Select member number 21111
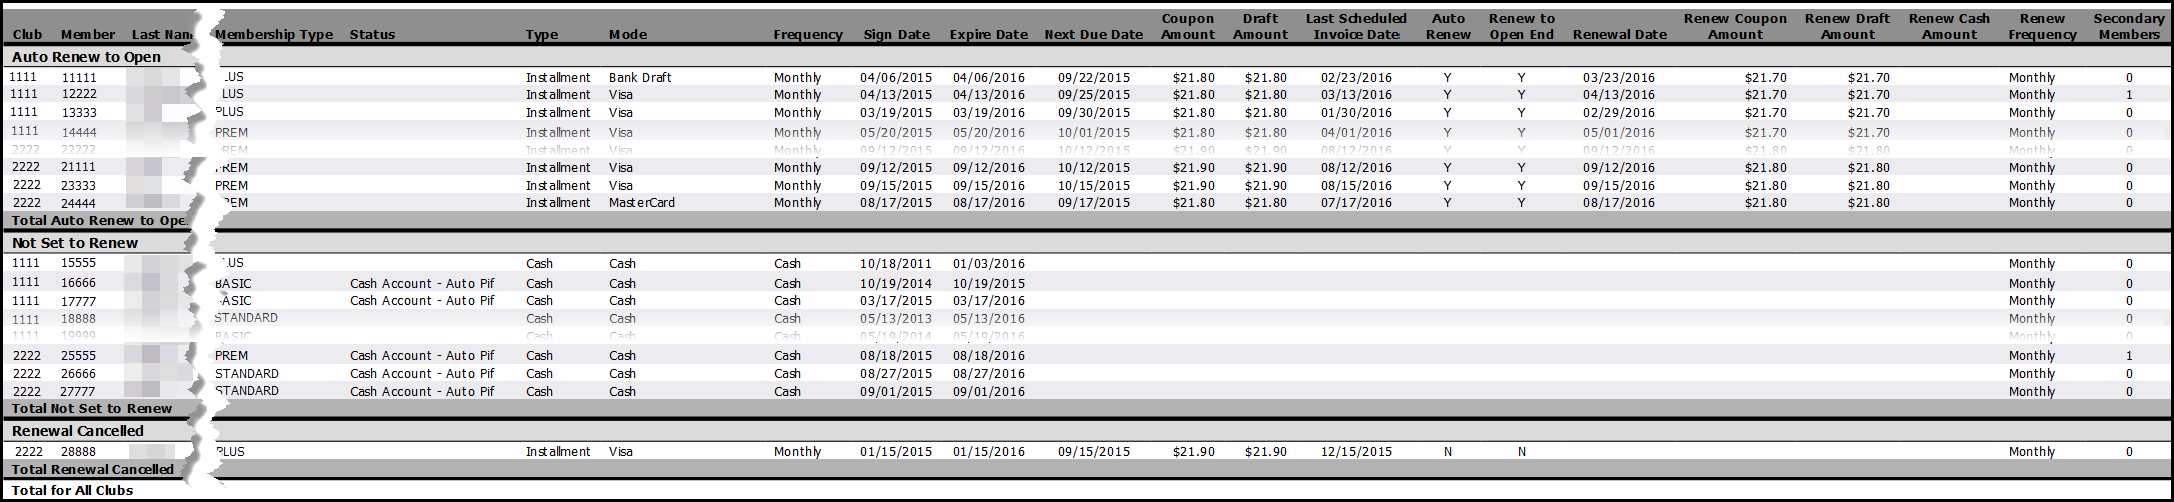The height and width of the screenshot is (502, 2174). coord(79,168)
